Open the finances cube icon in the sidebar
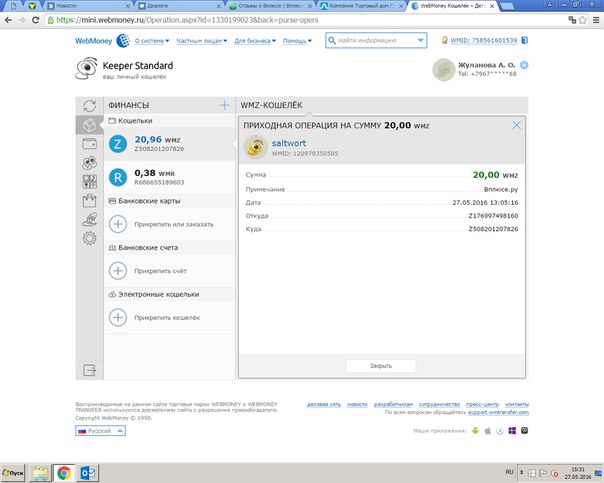 click(89, 125)
